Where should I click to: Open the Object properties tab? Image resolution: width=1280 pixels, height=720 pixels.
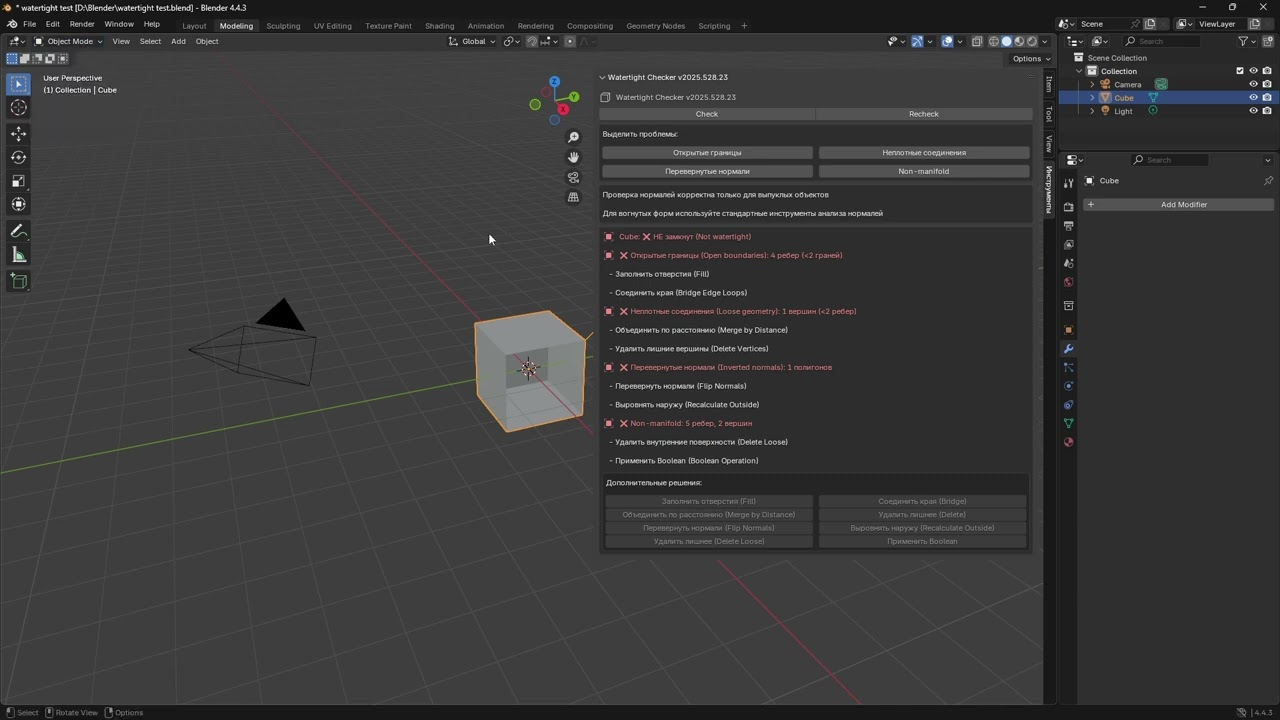tap(1068, 330)
